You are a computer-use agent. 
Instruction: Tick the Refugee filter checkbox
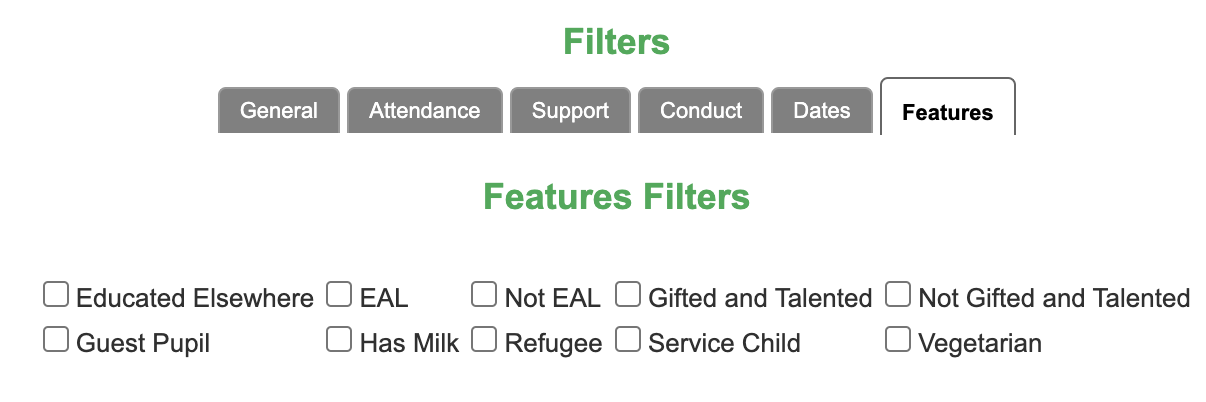coord(484,340)
